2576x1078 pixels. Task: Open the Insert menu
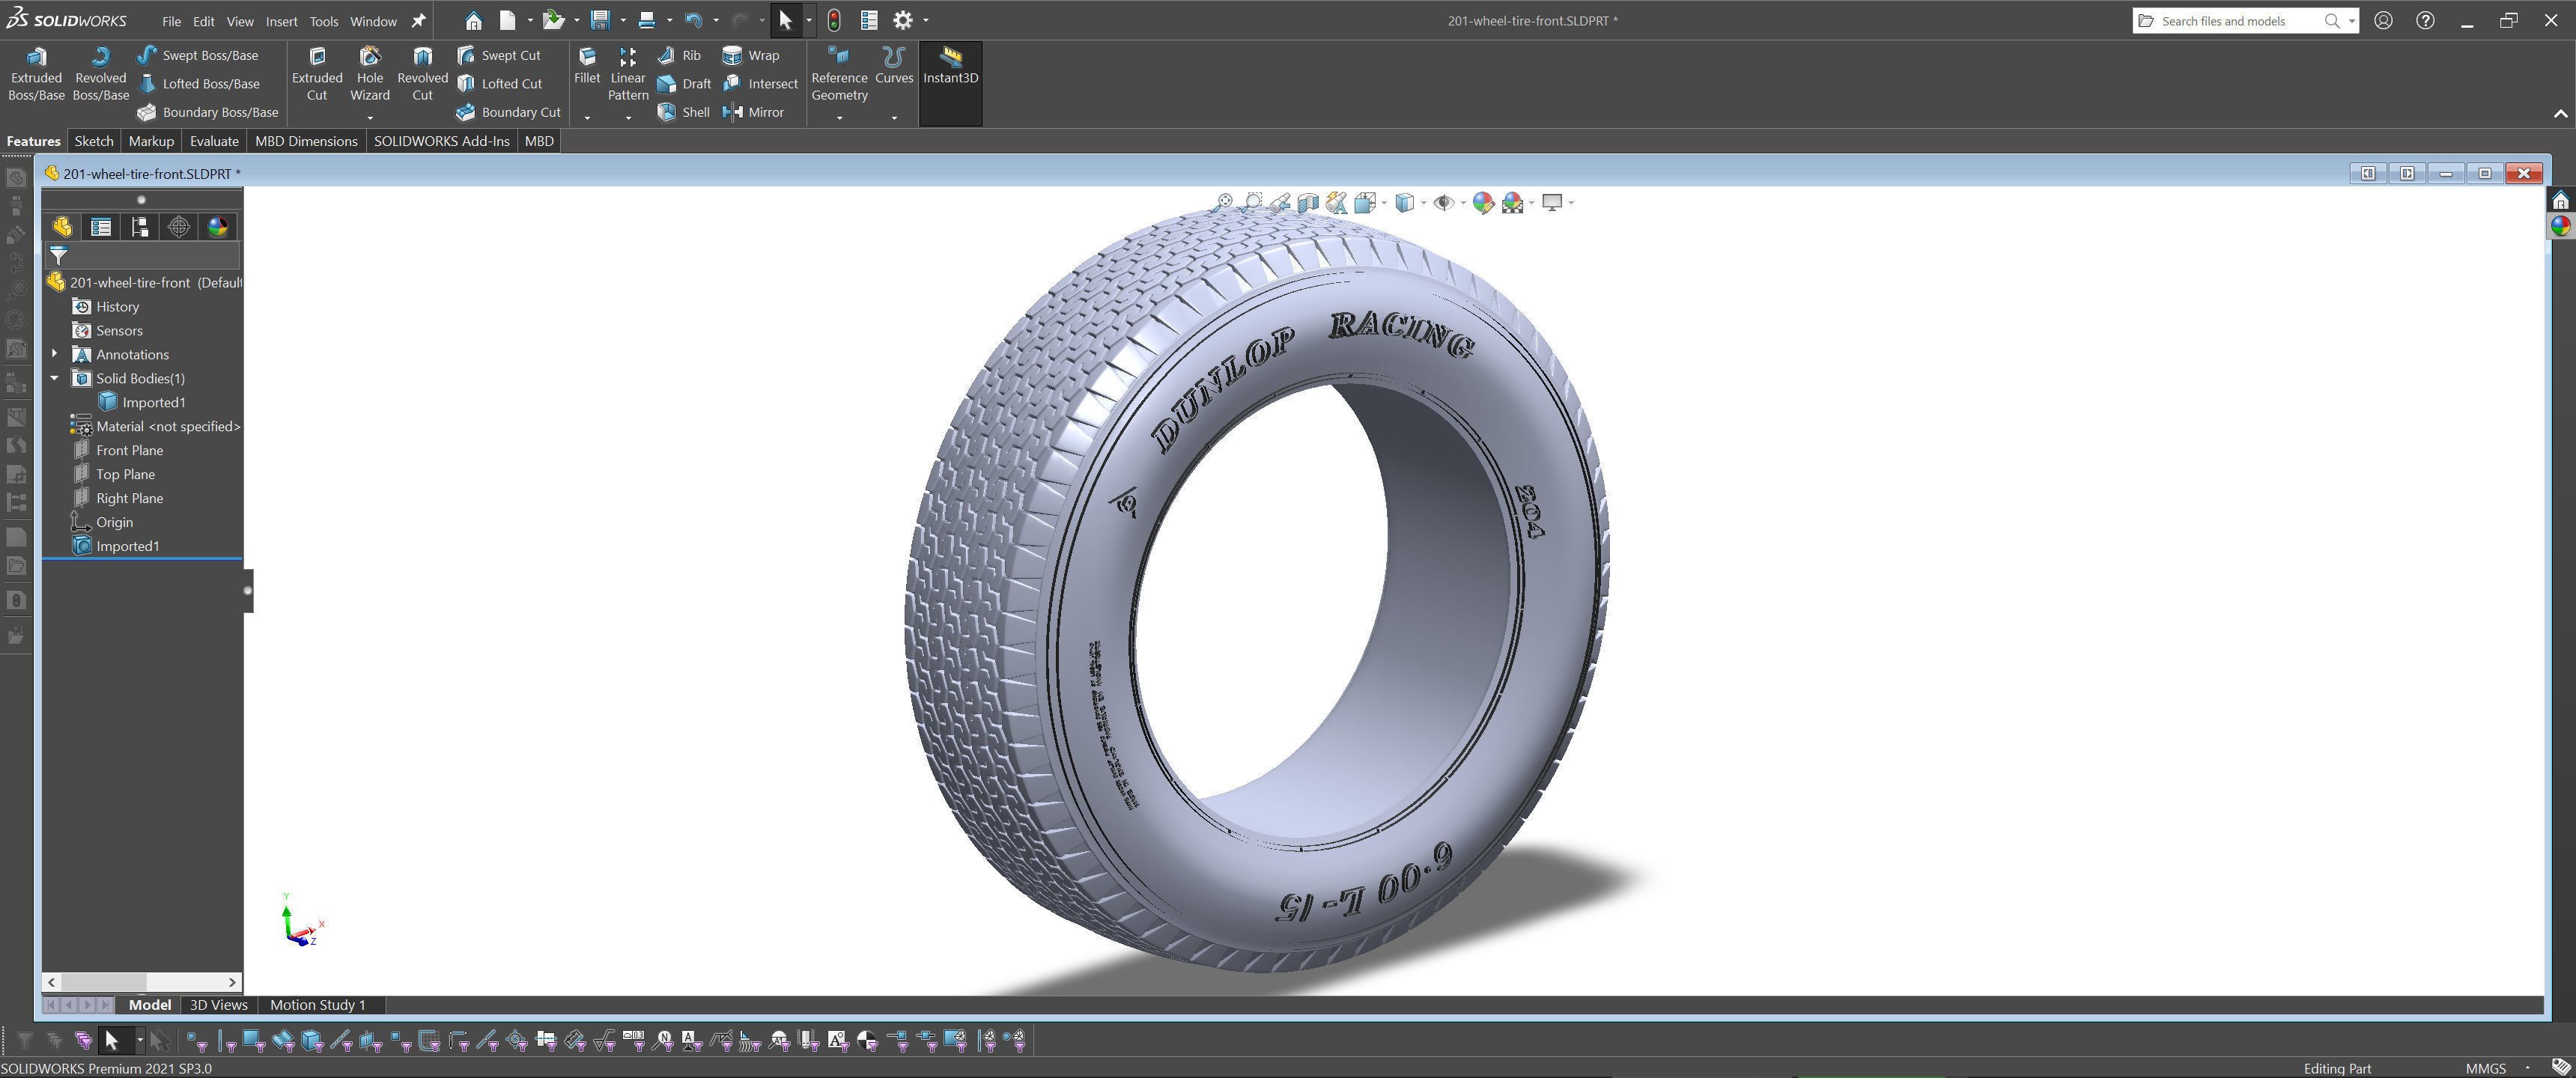click(281, 21)
